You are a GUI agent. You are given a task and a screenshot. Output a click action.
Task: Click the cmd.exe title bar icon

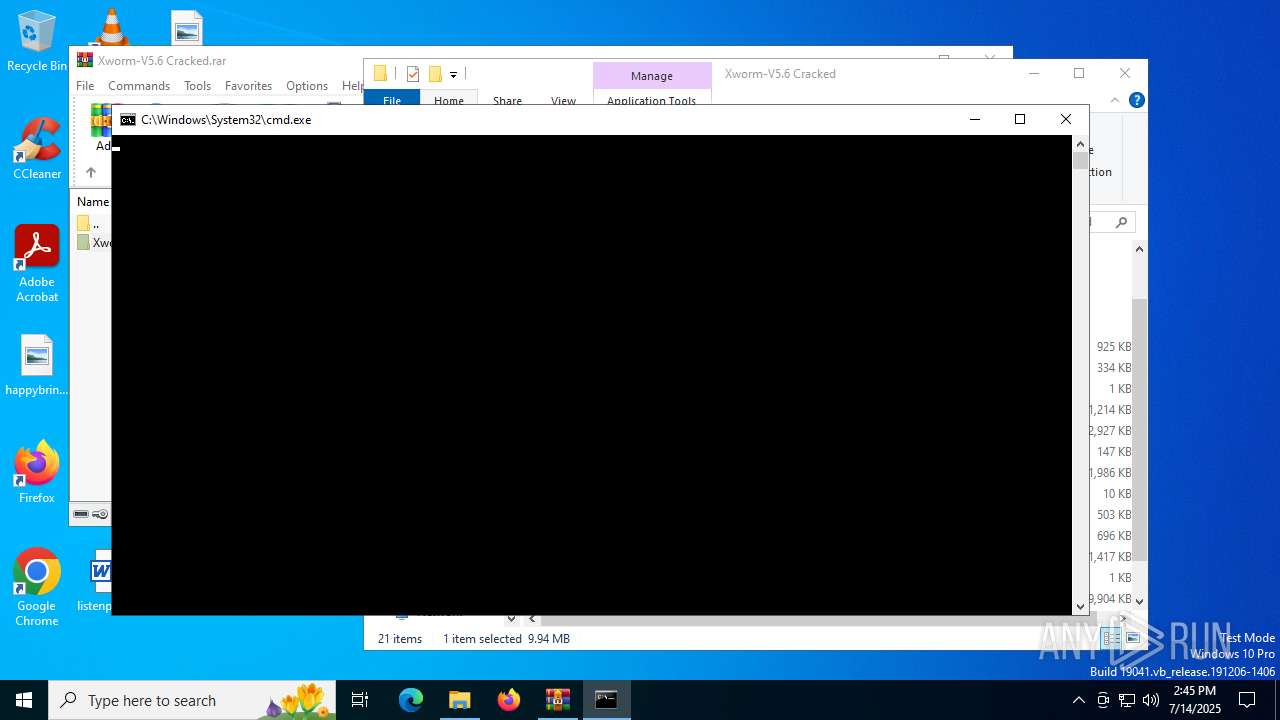click(128, 119)
